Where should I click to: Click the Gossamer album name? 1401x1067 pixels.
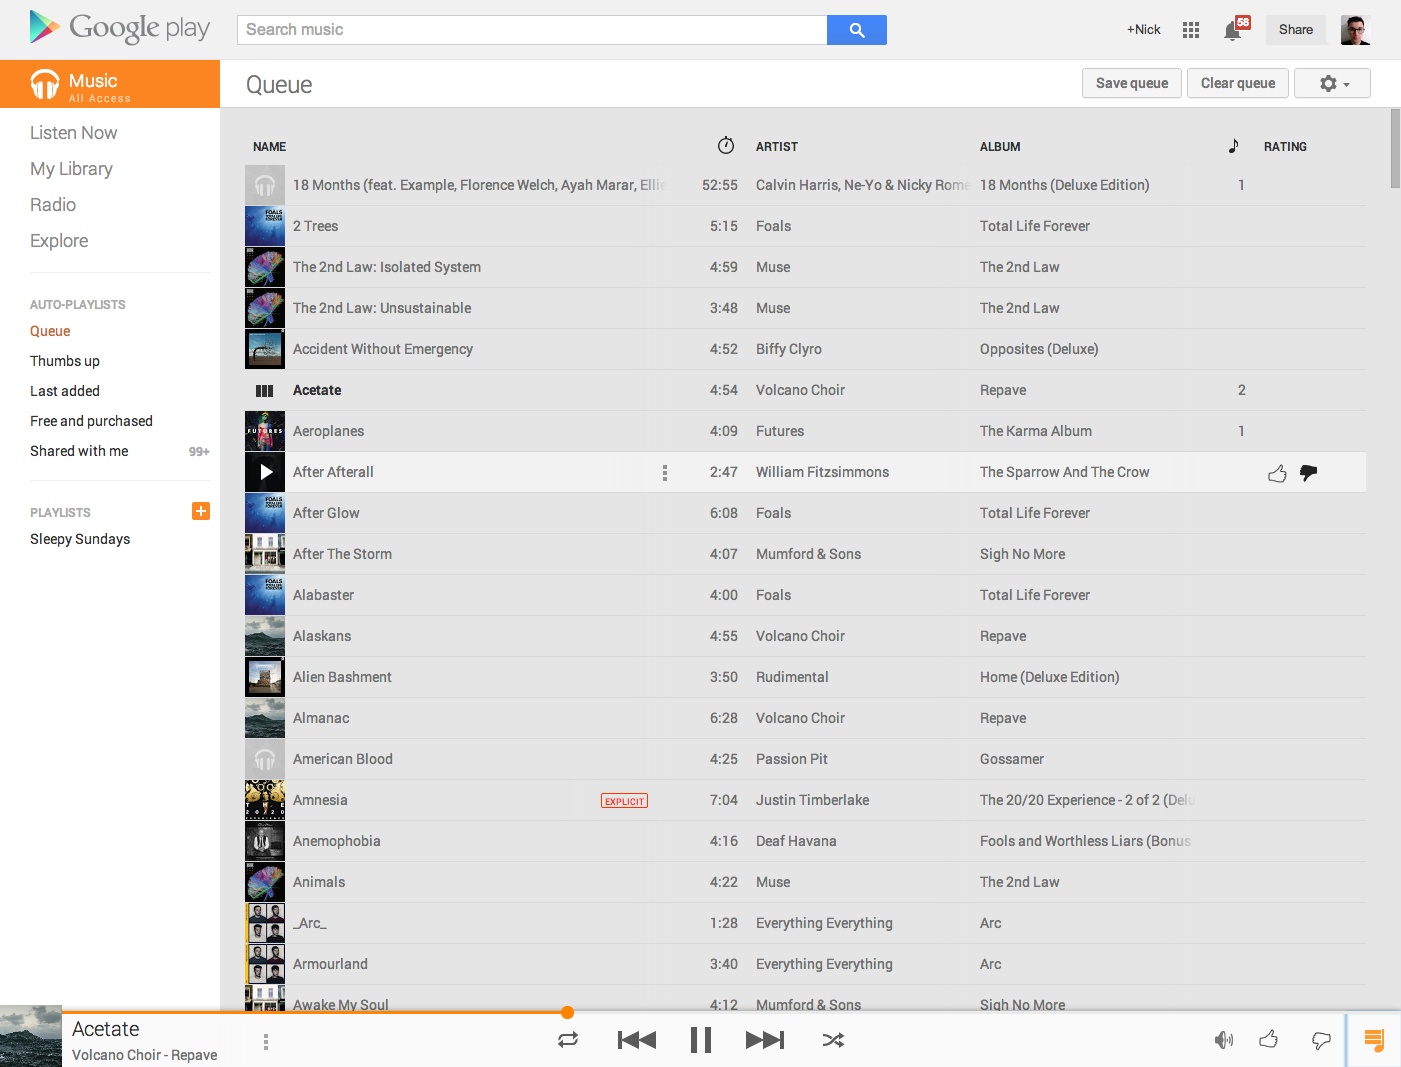pyautogui.click(x=1012, y=759)
